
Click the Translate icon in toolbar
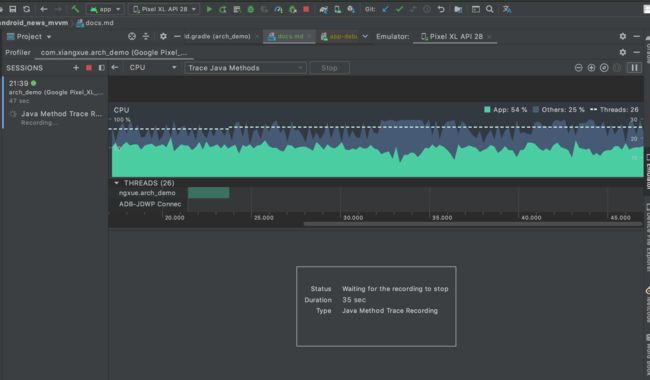pyautogui.click(x=507, y=9)
